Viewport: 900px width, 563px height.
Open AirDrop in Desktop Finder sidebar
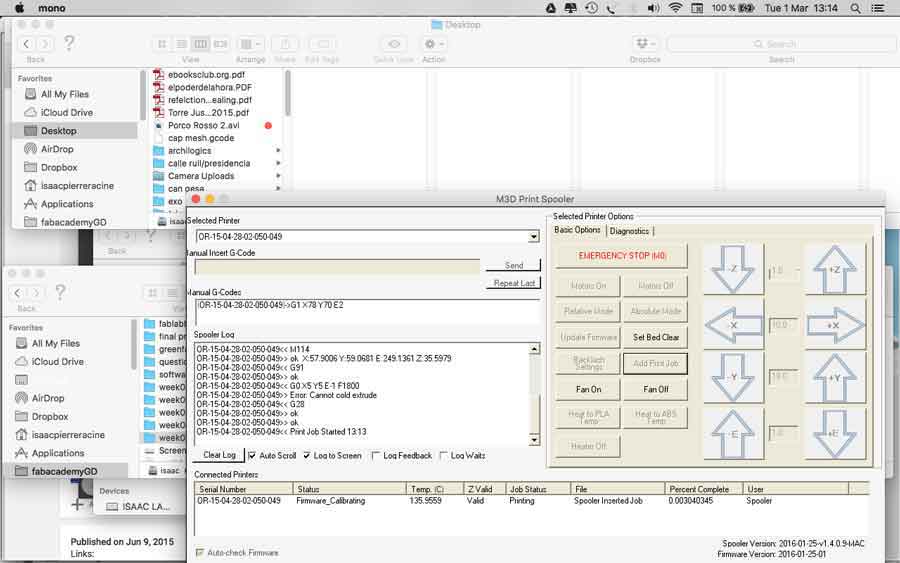point(57,149)
